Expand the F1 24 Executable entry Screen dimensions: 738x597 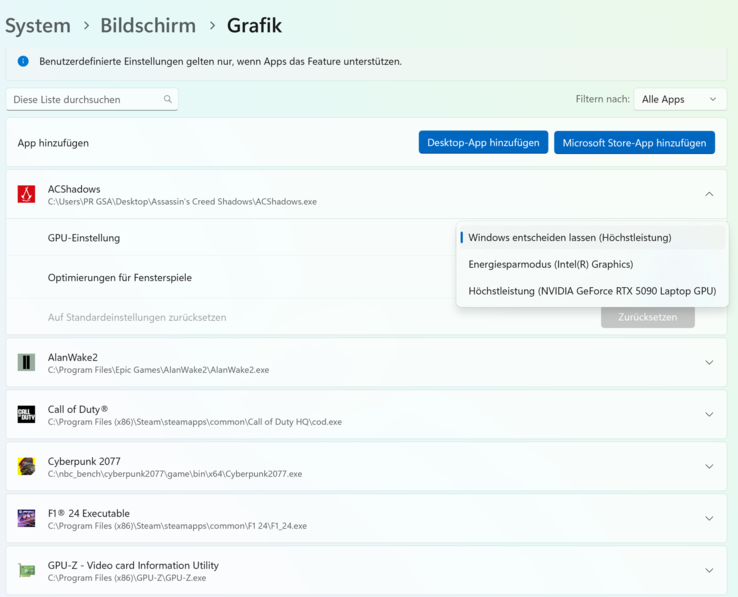click(x=709, y=518)
